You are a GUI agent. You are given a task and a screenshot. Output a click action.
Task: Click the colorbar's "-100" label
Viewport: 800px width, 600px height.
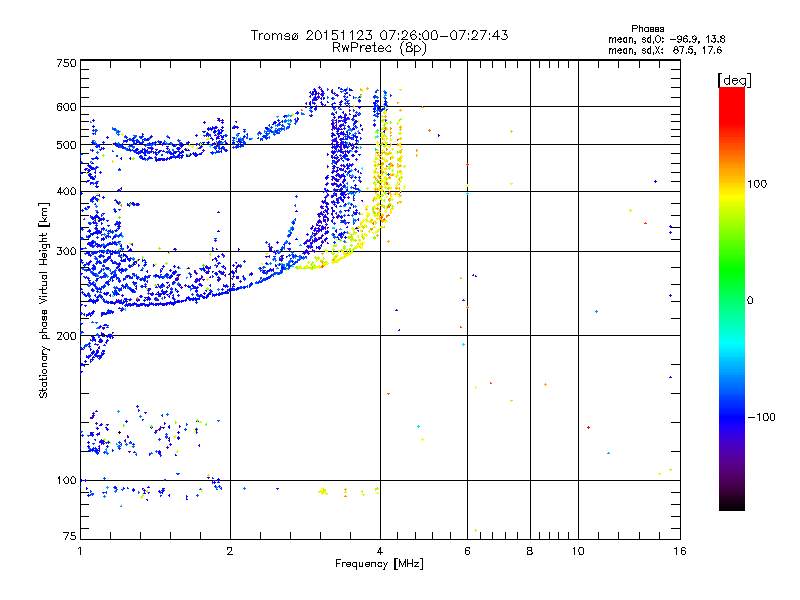point(762,417)
